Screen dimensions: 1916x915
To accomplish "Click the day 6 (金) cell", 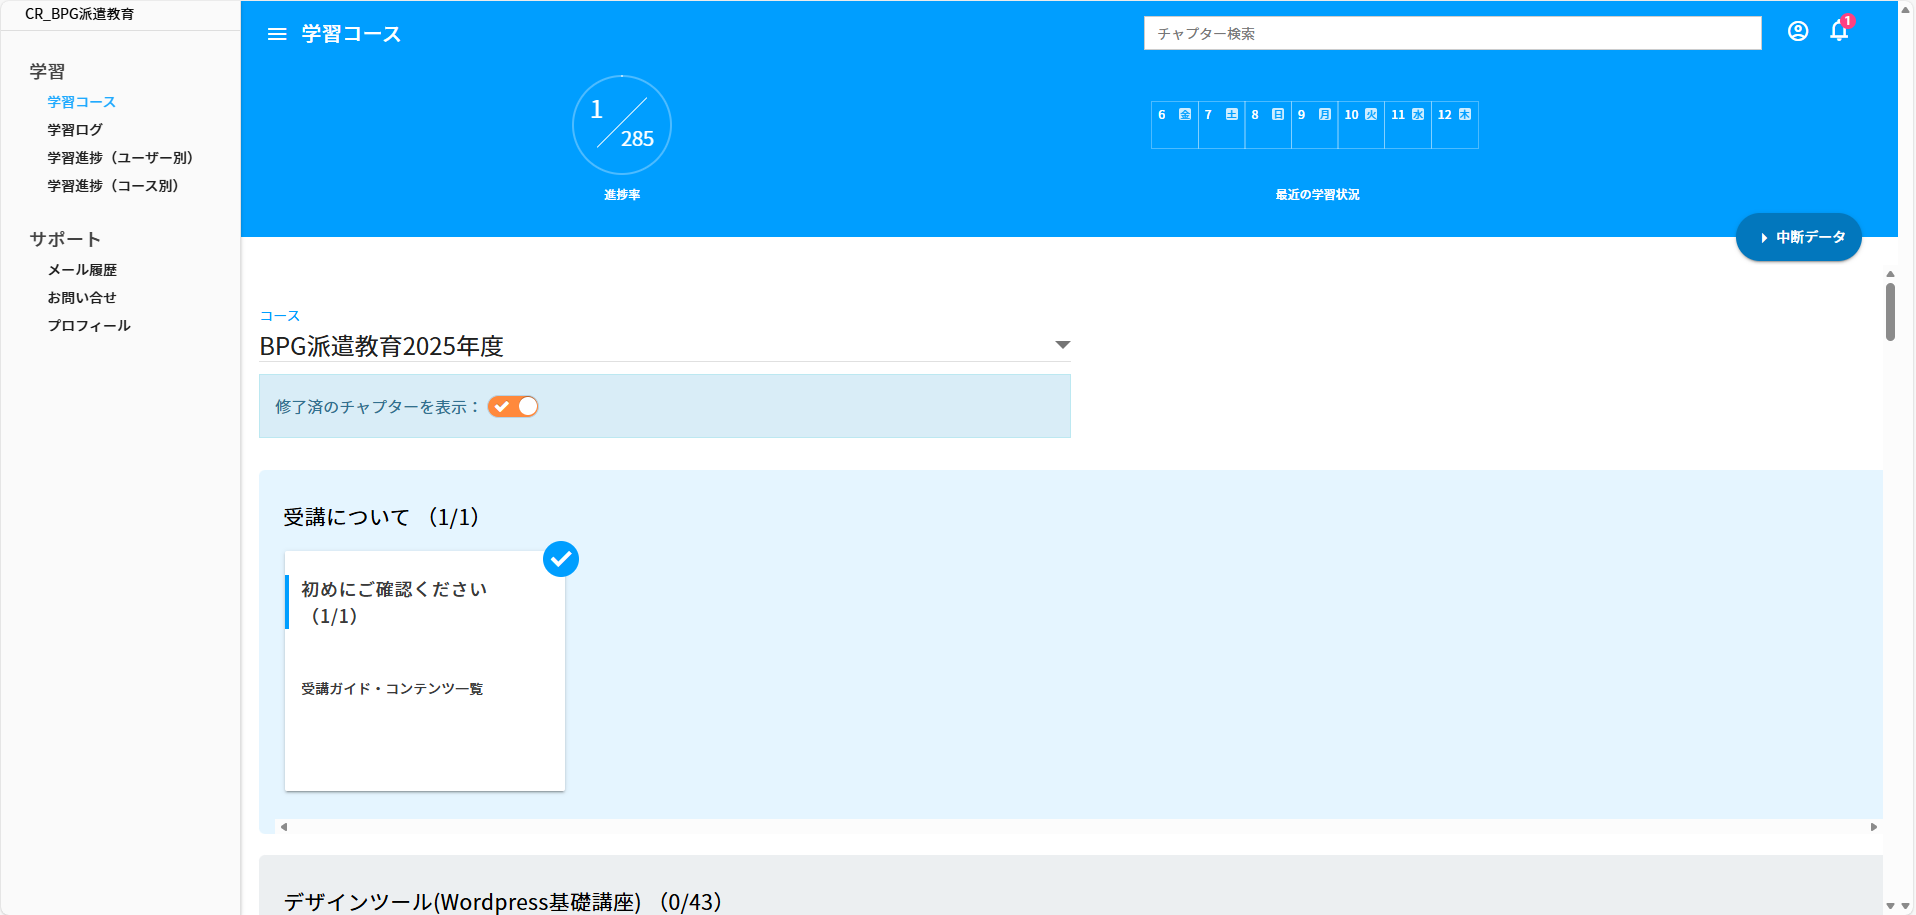I will (1175, 125).
